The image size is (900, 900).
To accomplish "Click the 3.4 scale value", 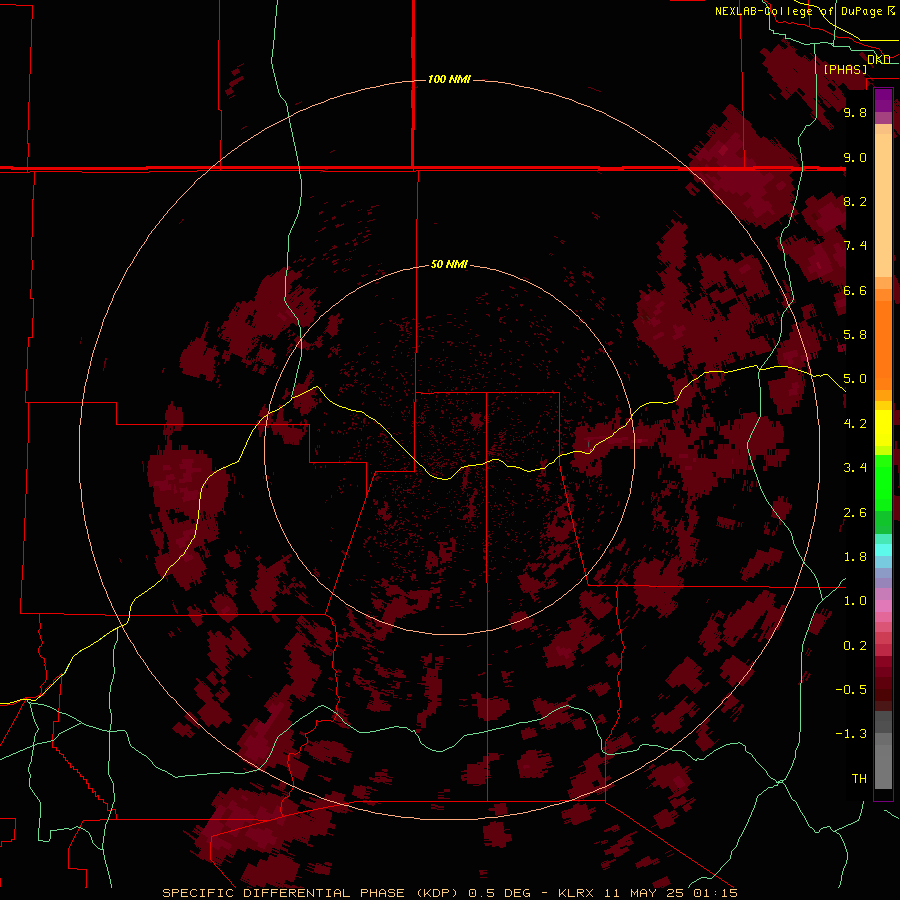I will (x=855, y=468).
